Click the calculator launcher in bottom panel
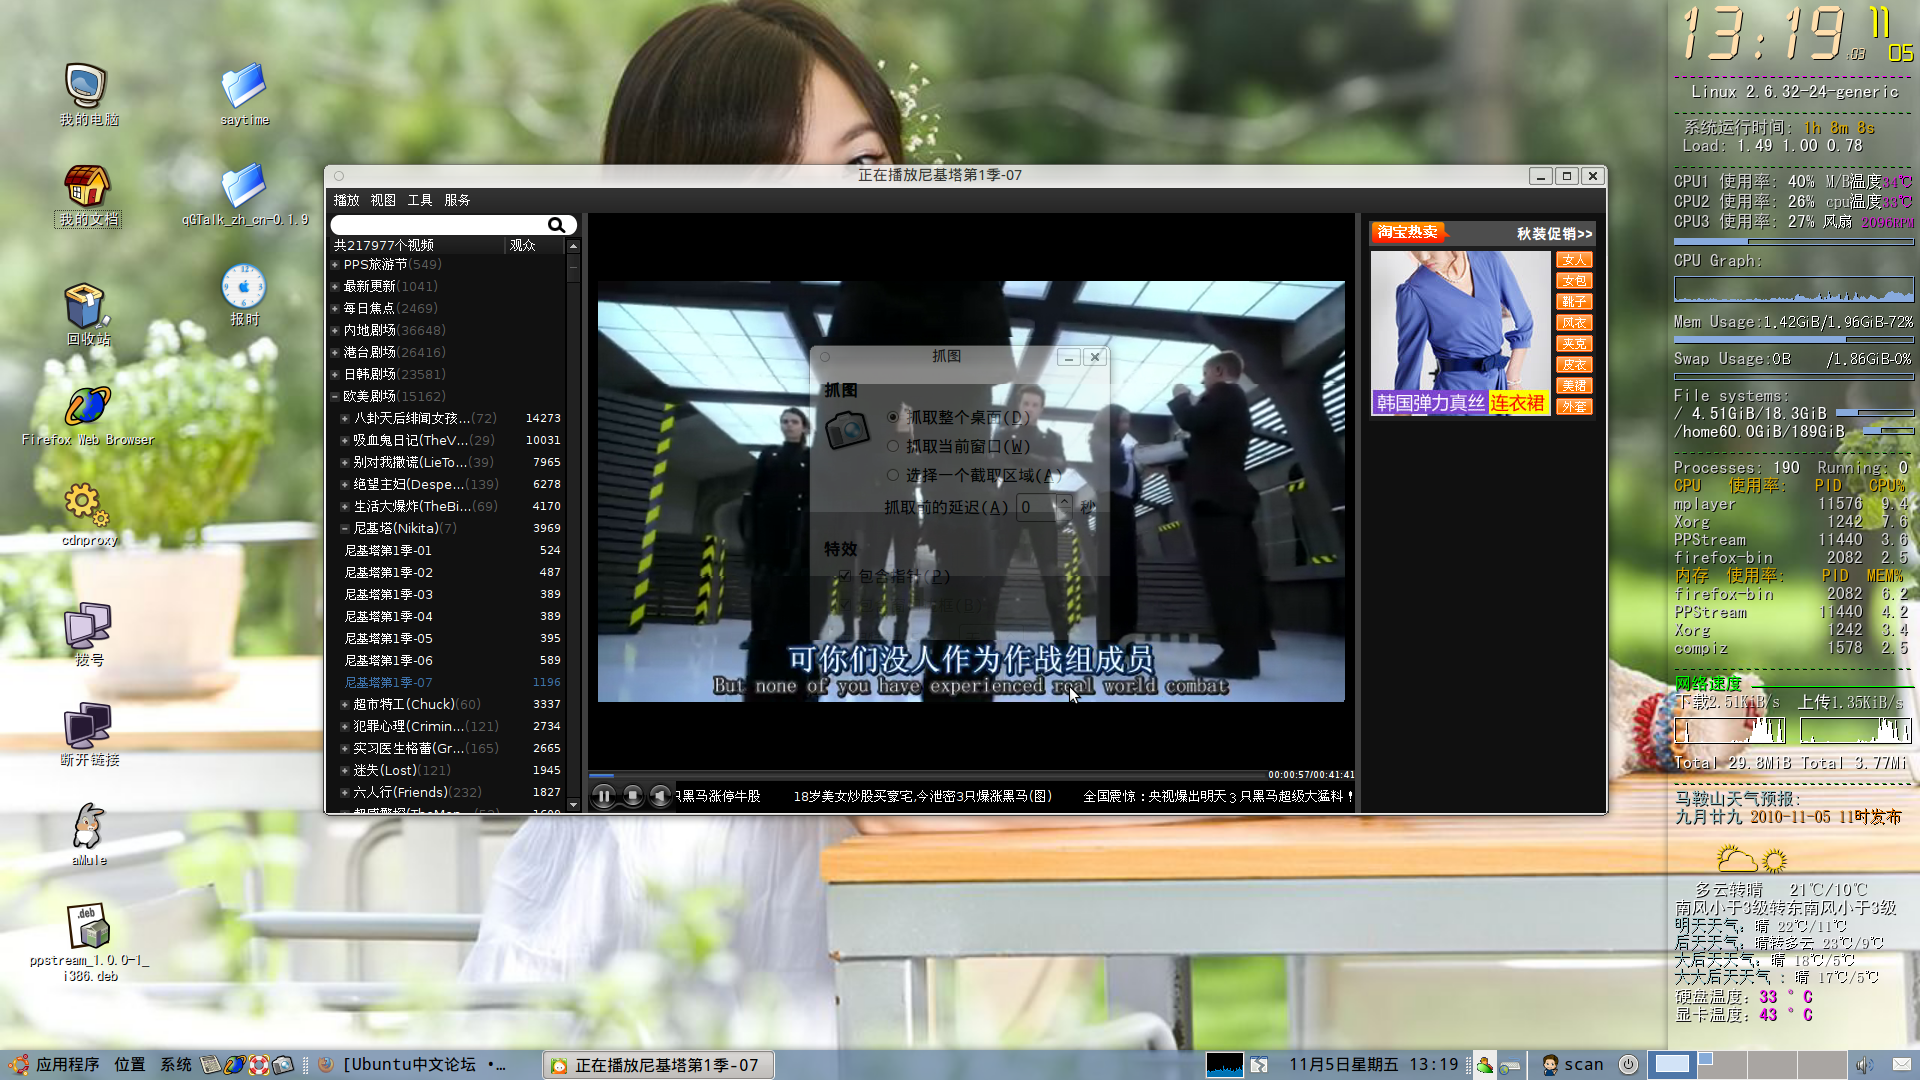Image resolution: width=1920 pixels, height=1080 pixels. tap(211, 1065)
